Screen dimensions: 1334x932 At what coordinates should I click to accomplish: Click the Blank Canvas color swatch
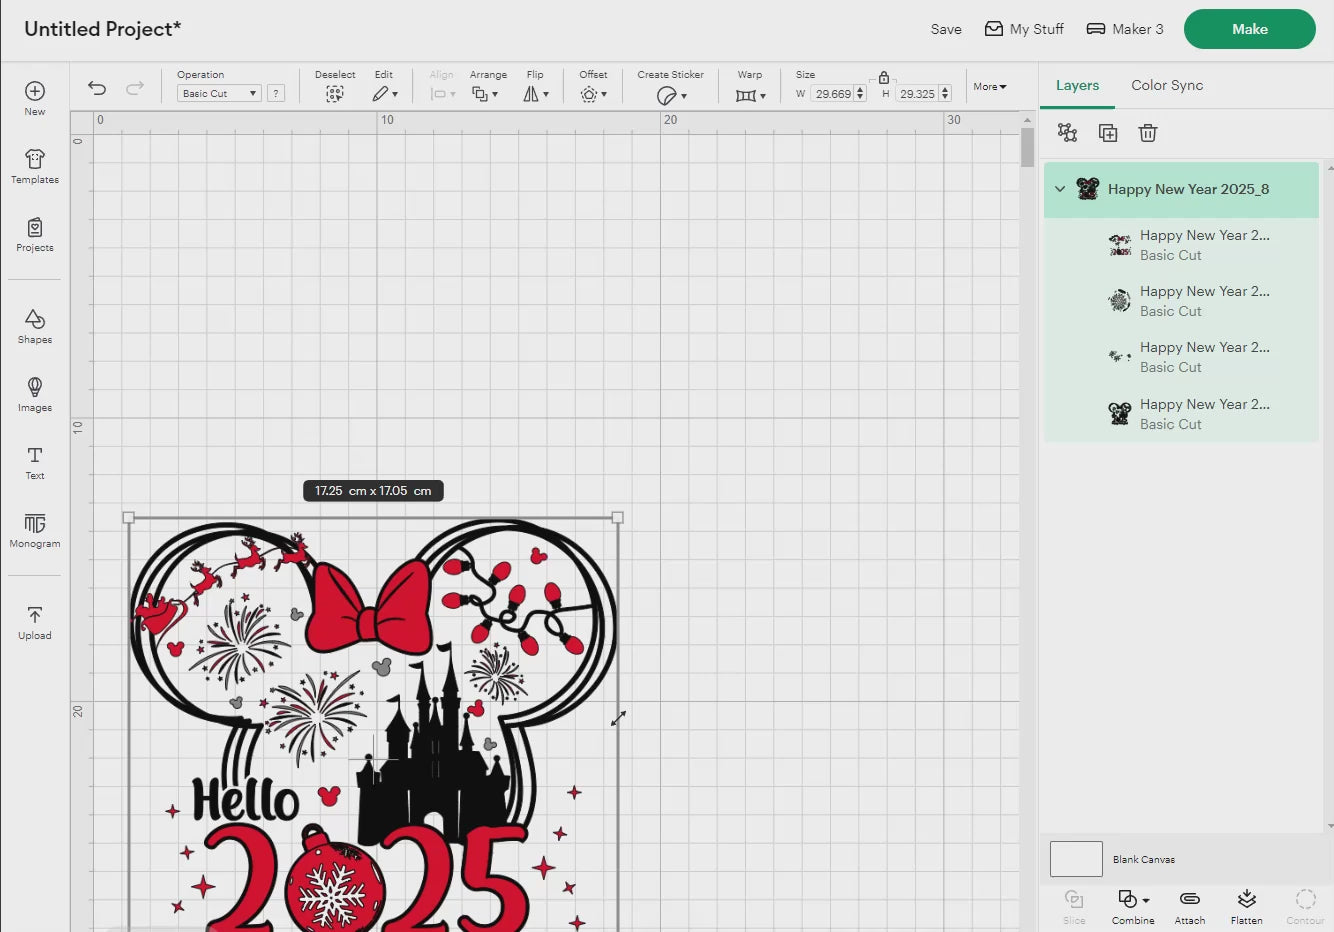(x=1076, y=859)
